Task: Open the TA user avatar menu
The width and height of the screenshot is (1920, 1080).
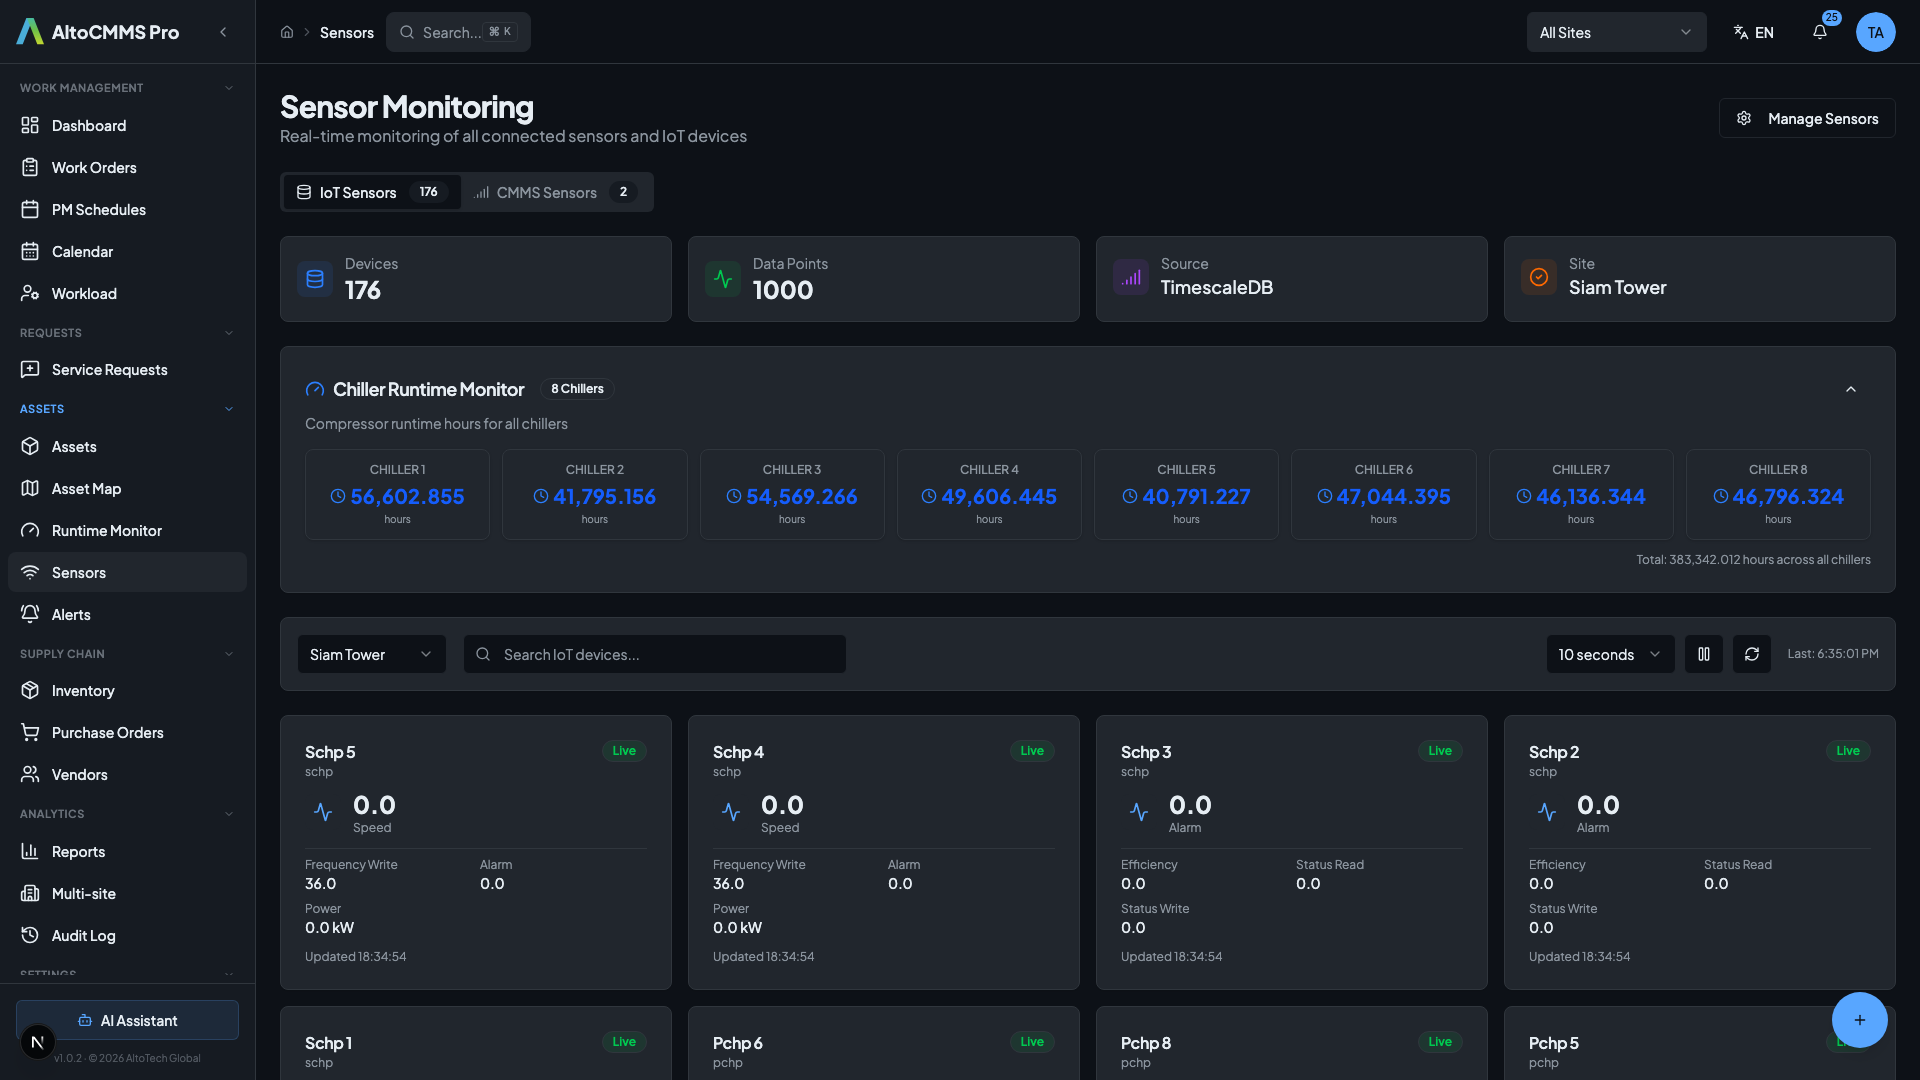Action: click(x=1875, y=32)
